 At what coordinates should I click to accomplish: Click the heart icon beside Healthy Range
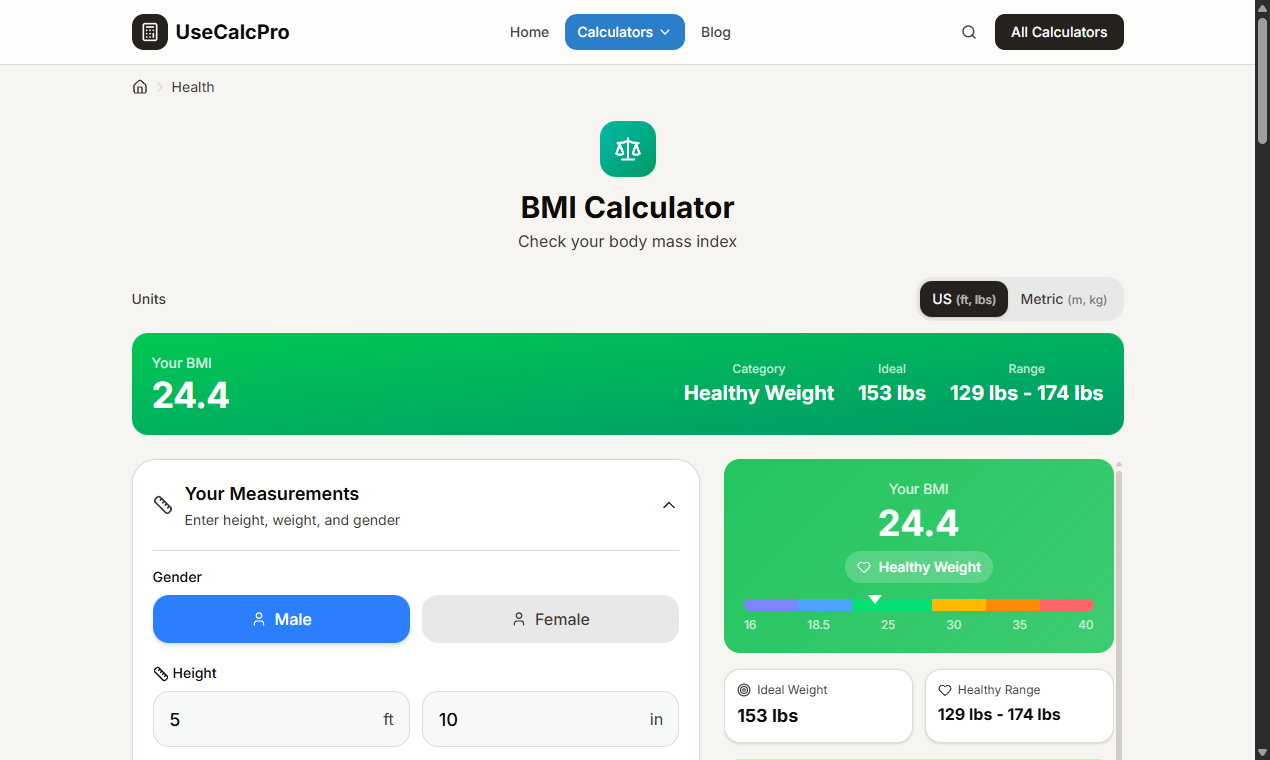tap(945, 690)
